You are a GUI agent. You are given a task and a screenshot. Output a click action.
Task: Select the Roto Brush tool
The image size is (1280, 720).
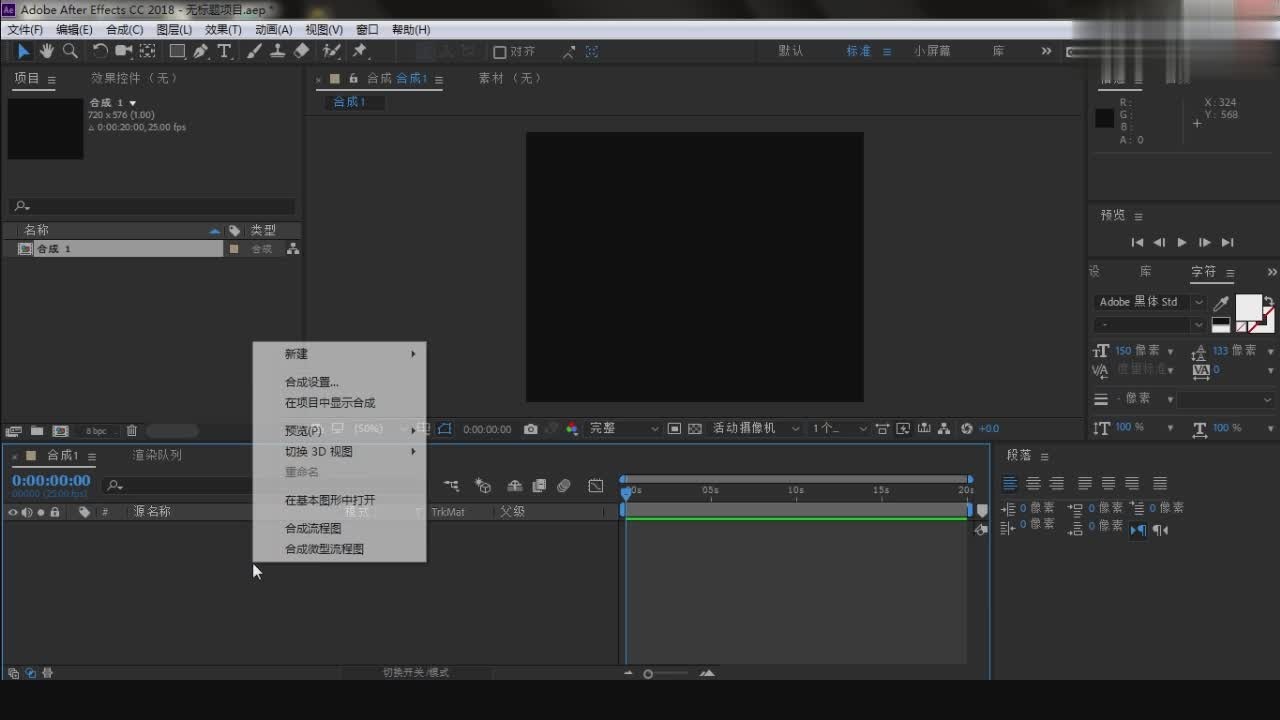(332, 51)
